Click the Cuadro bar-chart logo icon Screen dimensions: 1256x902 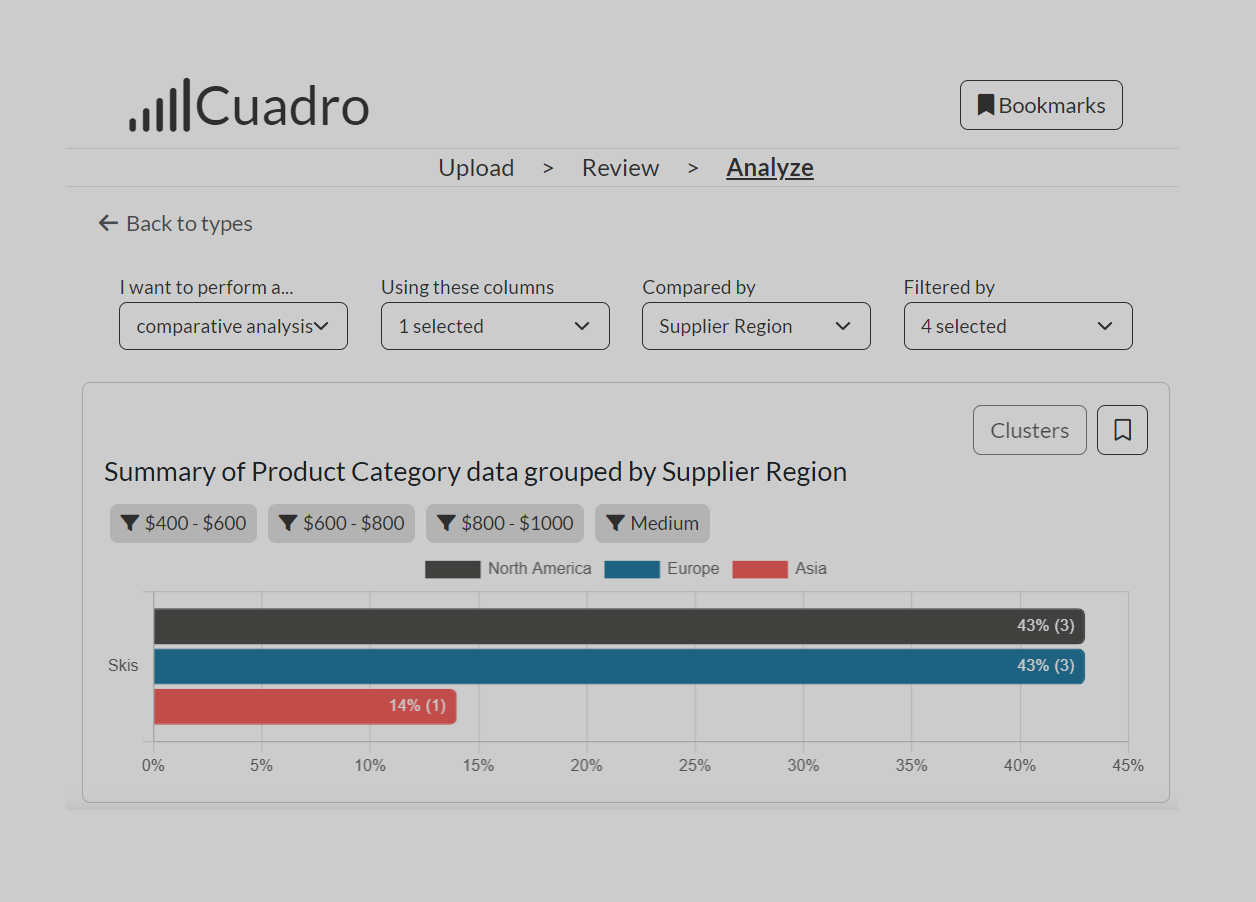(x=159, y=107)
